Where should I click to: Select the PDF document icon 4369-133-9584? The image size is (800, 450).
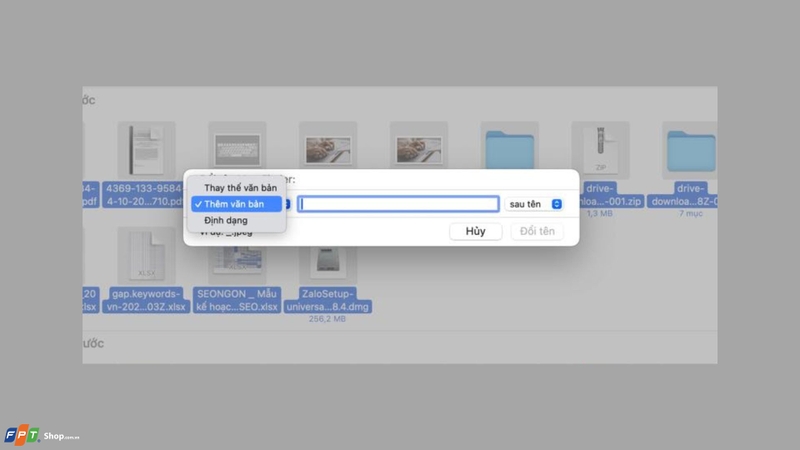146,150
